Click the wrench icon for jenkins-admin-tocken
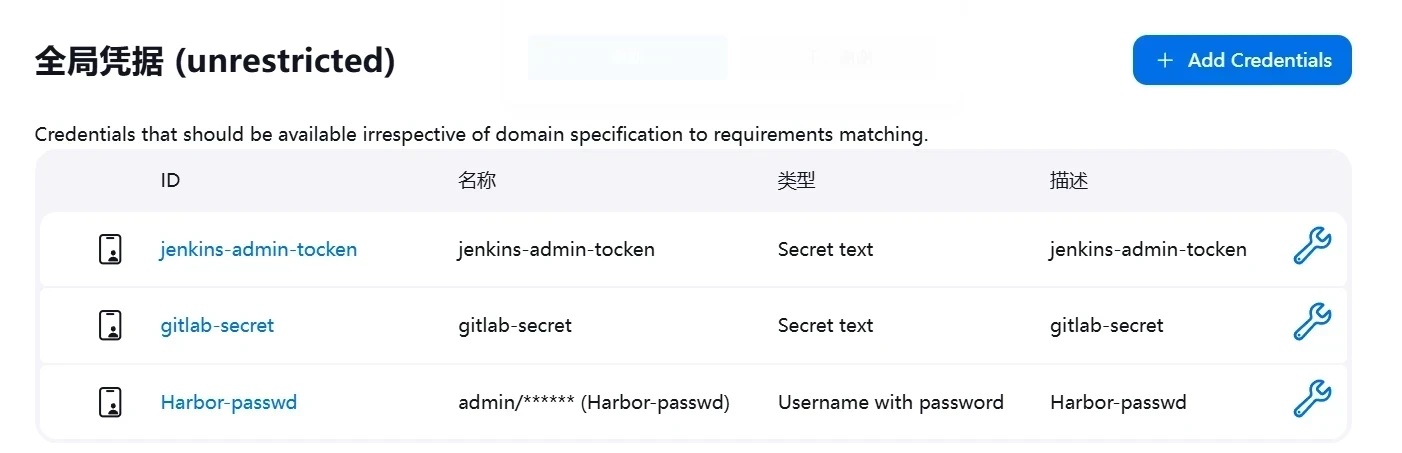This screenshot has height=453, width=1402. pyautogui.click(x=1311, y=246)
